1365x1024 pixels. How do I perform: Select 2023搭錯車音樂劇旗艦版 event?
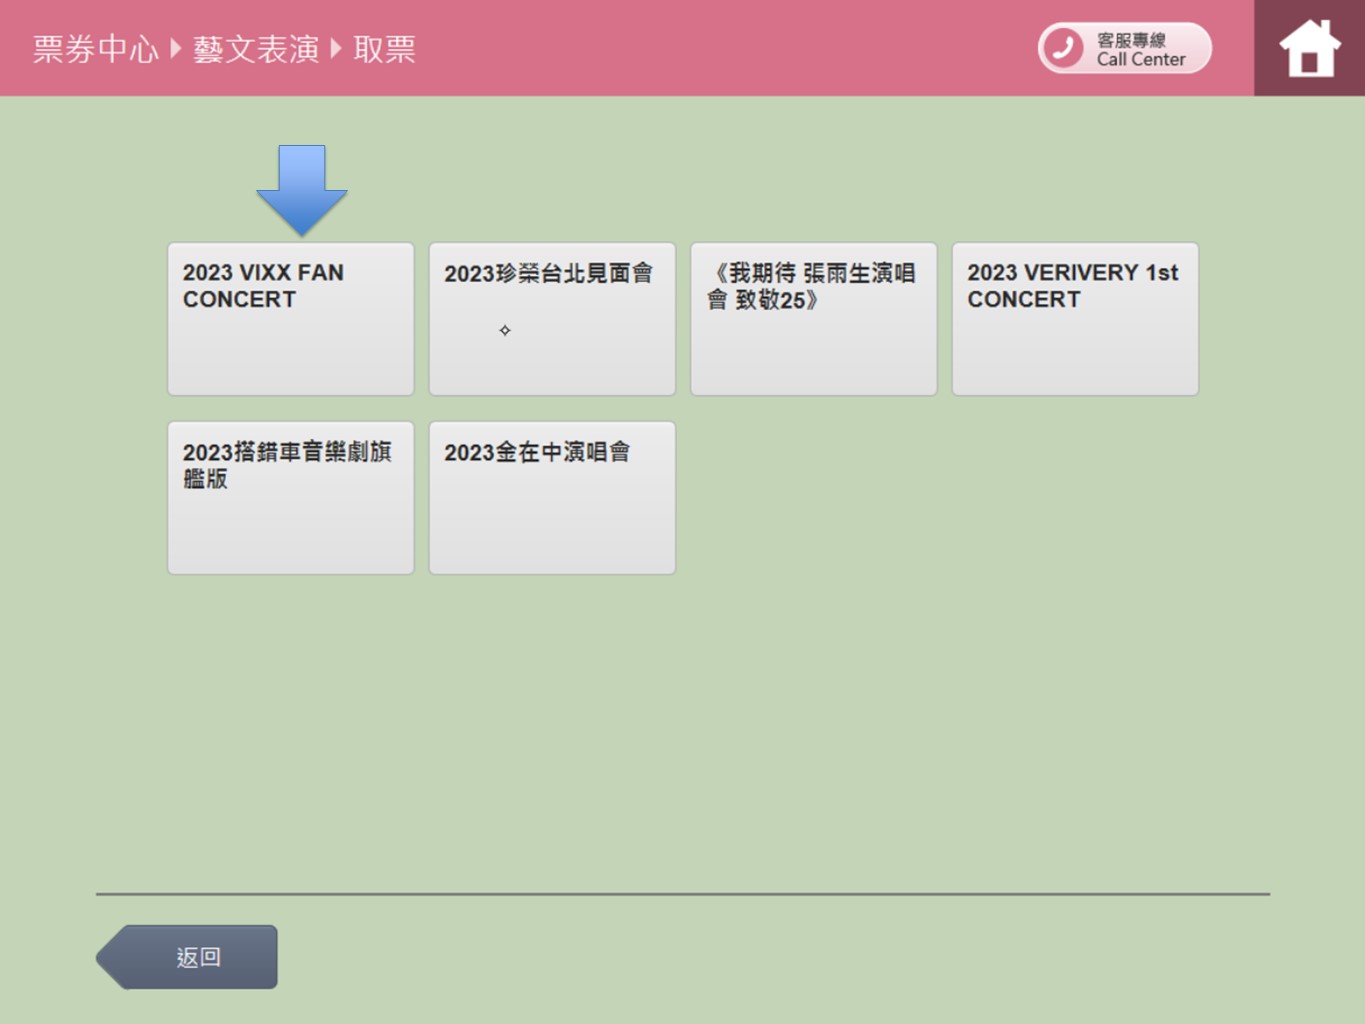(291, 498)
